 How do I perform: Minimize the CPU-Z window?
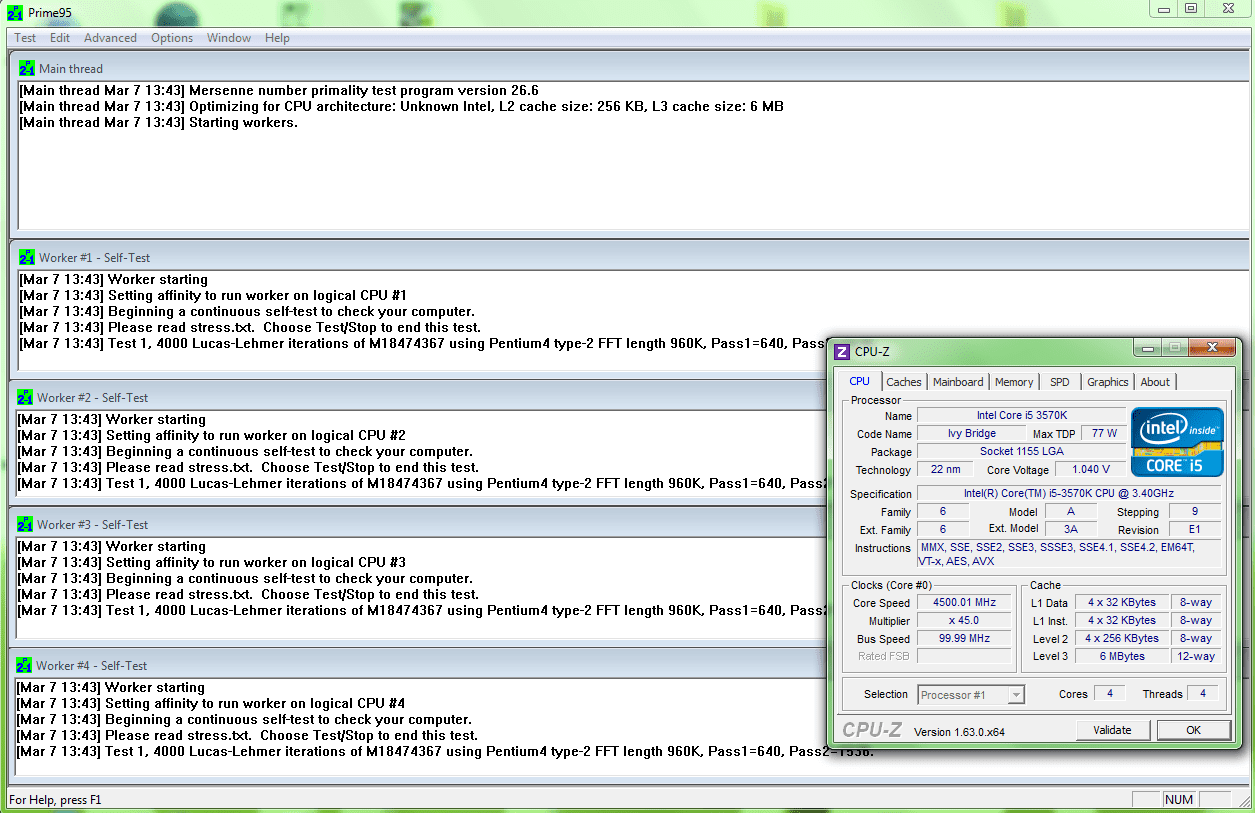coord(1148,348)
